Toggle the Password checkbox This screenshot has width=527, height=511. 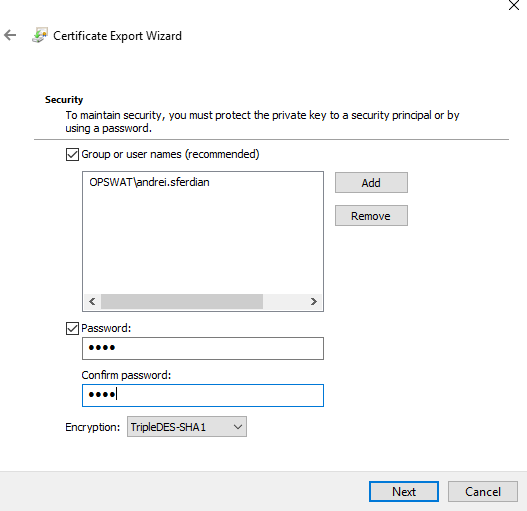click(x=72, y=328)
